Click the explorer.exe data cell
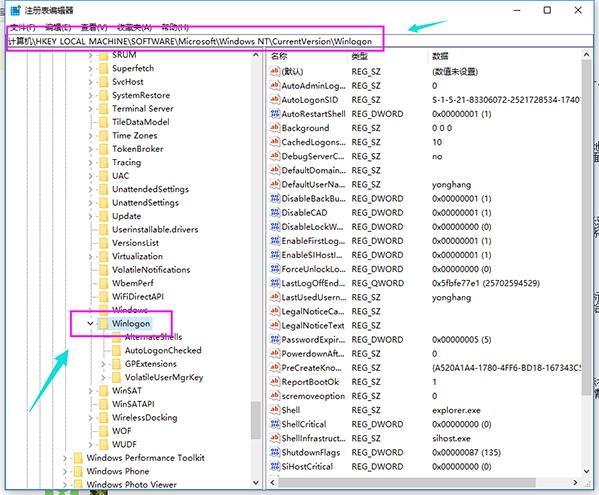 pos(456,410)
